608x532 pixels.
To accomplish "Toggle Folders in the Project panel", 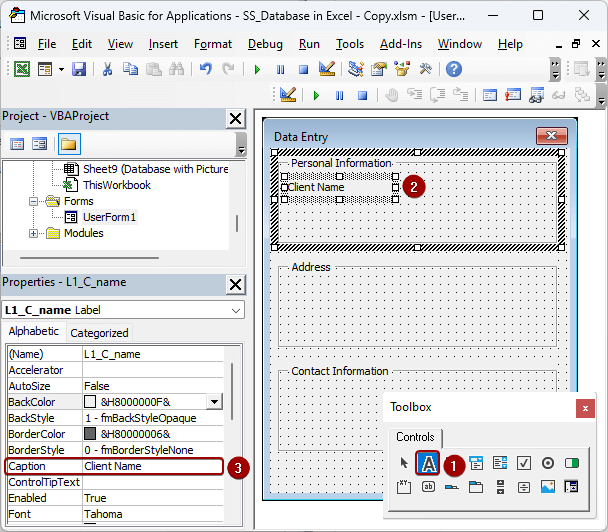I will click(x=69, y=144).
